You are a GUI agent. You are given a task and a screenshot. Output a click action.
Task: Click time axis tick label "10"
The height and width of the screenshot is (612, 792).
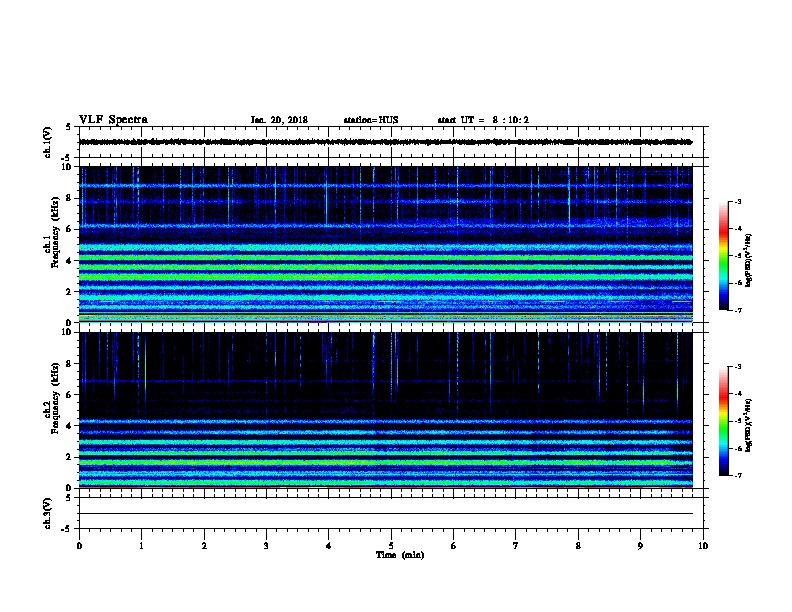coord(703,546)
